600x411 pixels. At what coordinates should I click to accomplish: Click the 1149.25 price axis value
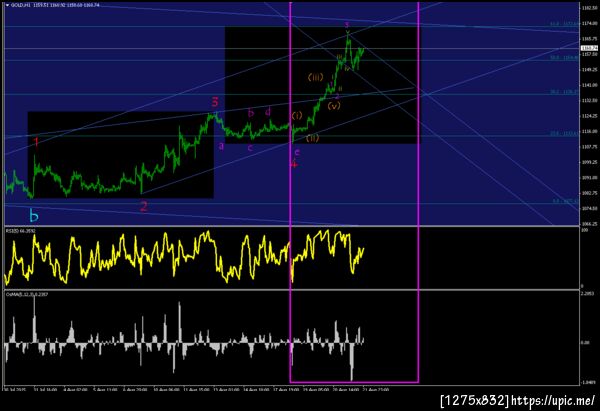[589, 70]
